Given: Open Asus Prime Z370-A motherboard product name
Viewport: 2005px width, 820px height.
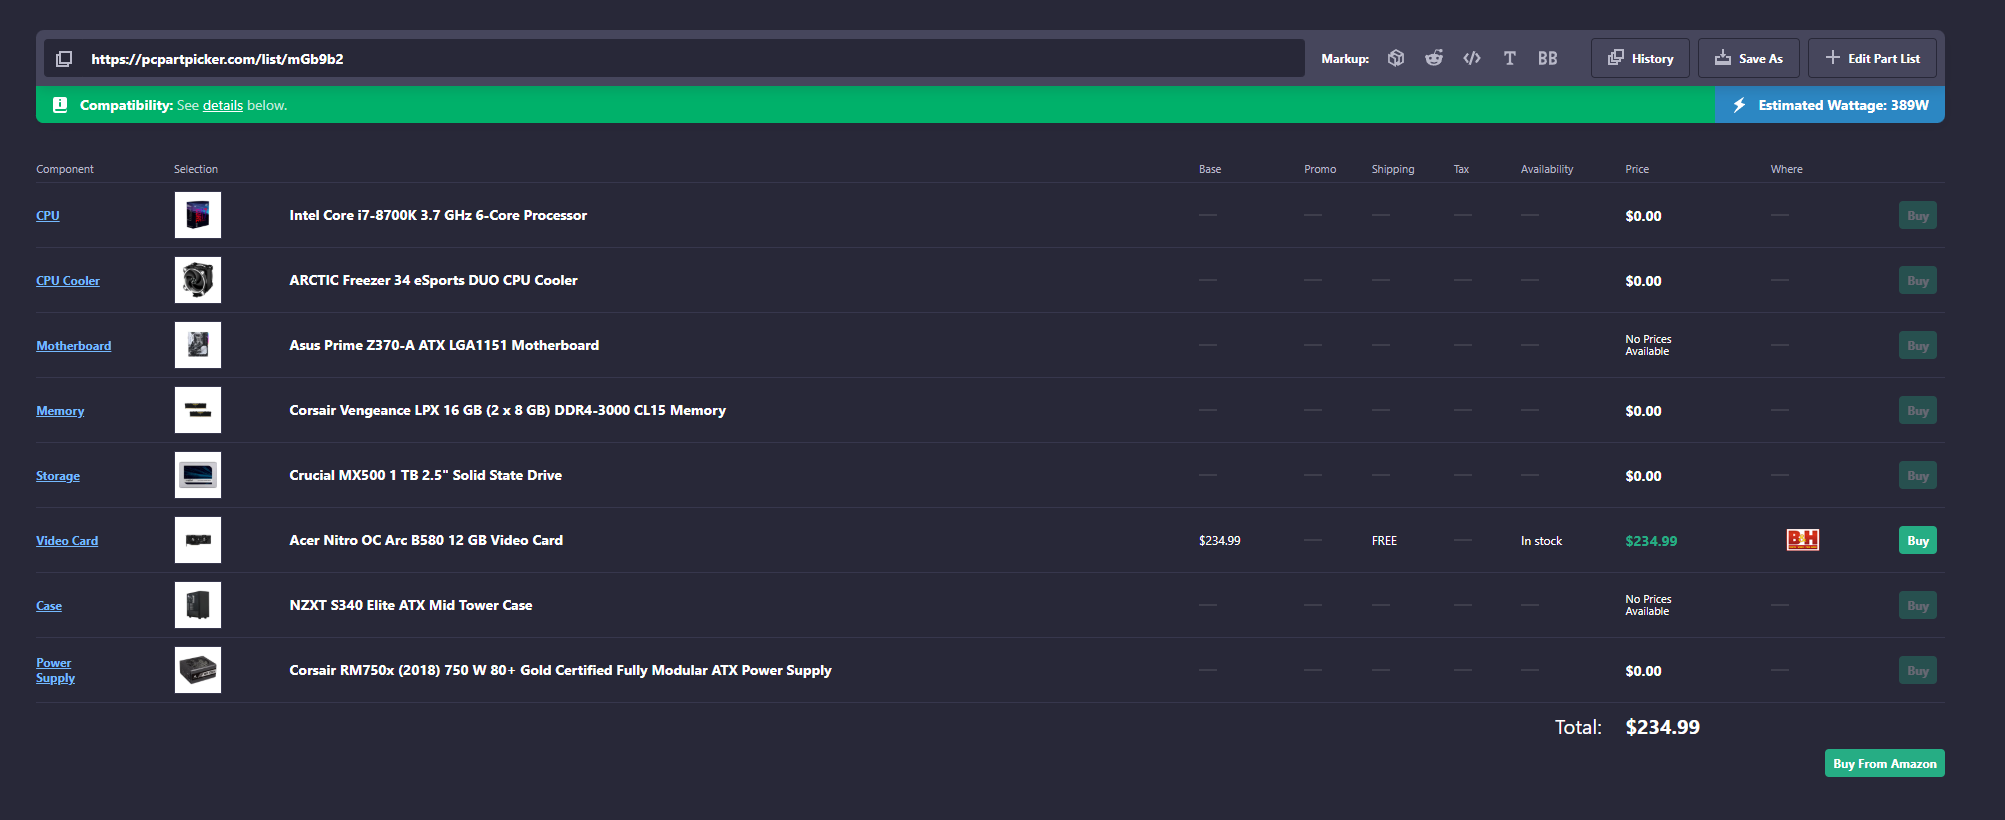Looking at the screenshot, I should tap(444, 345).
